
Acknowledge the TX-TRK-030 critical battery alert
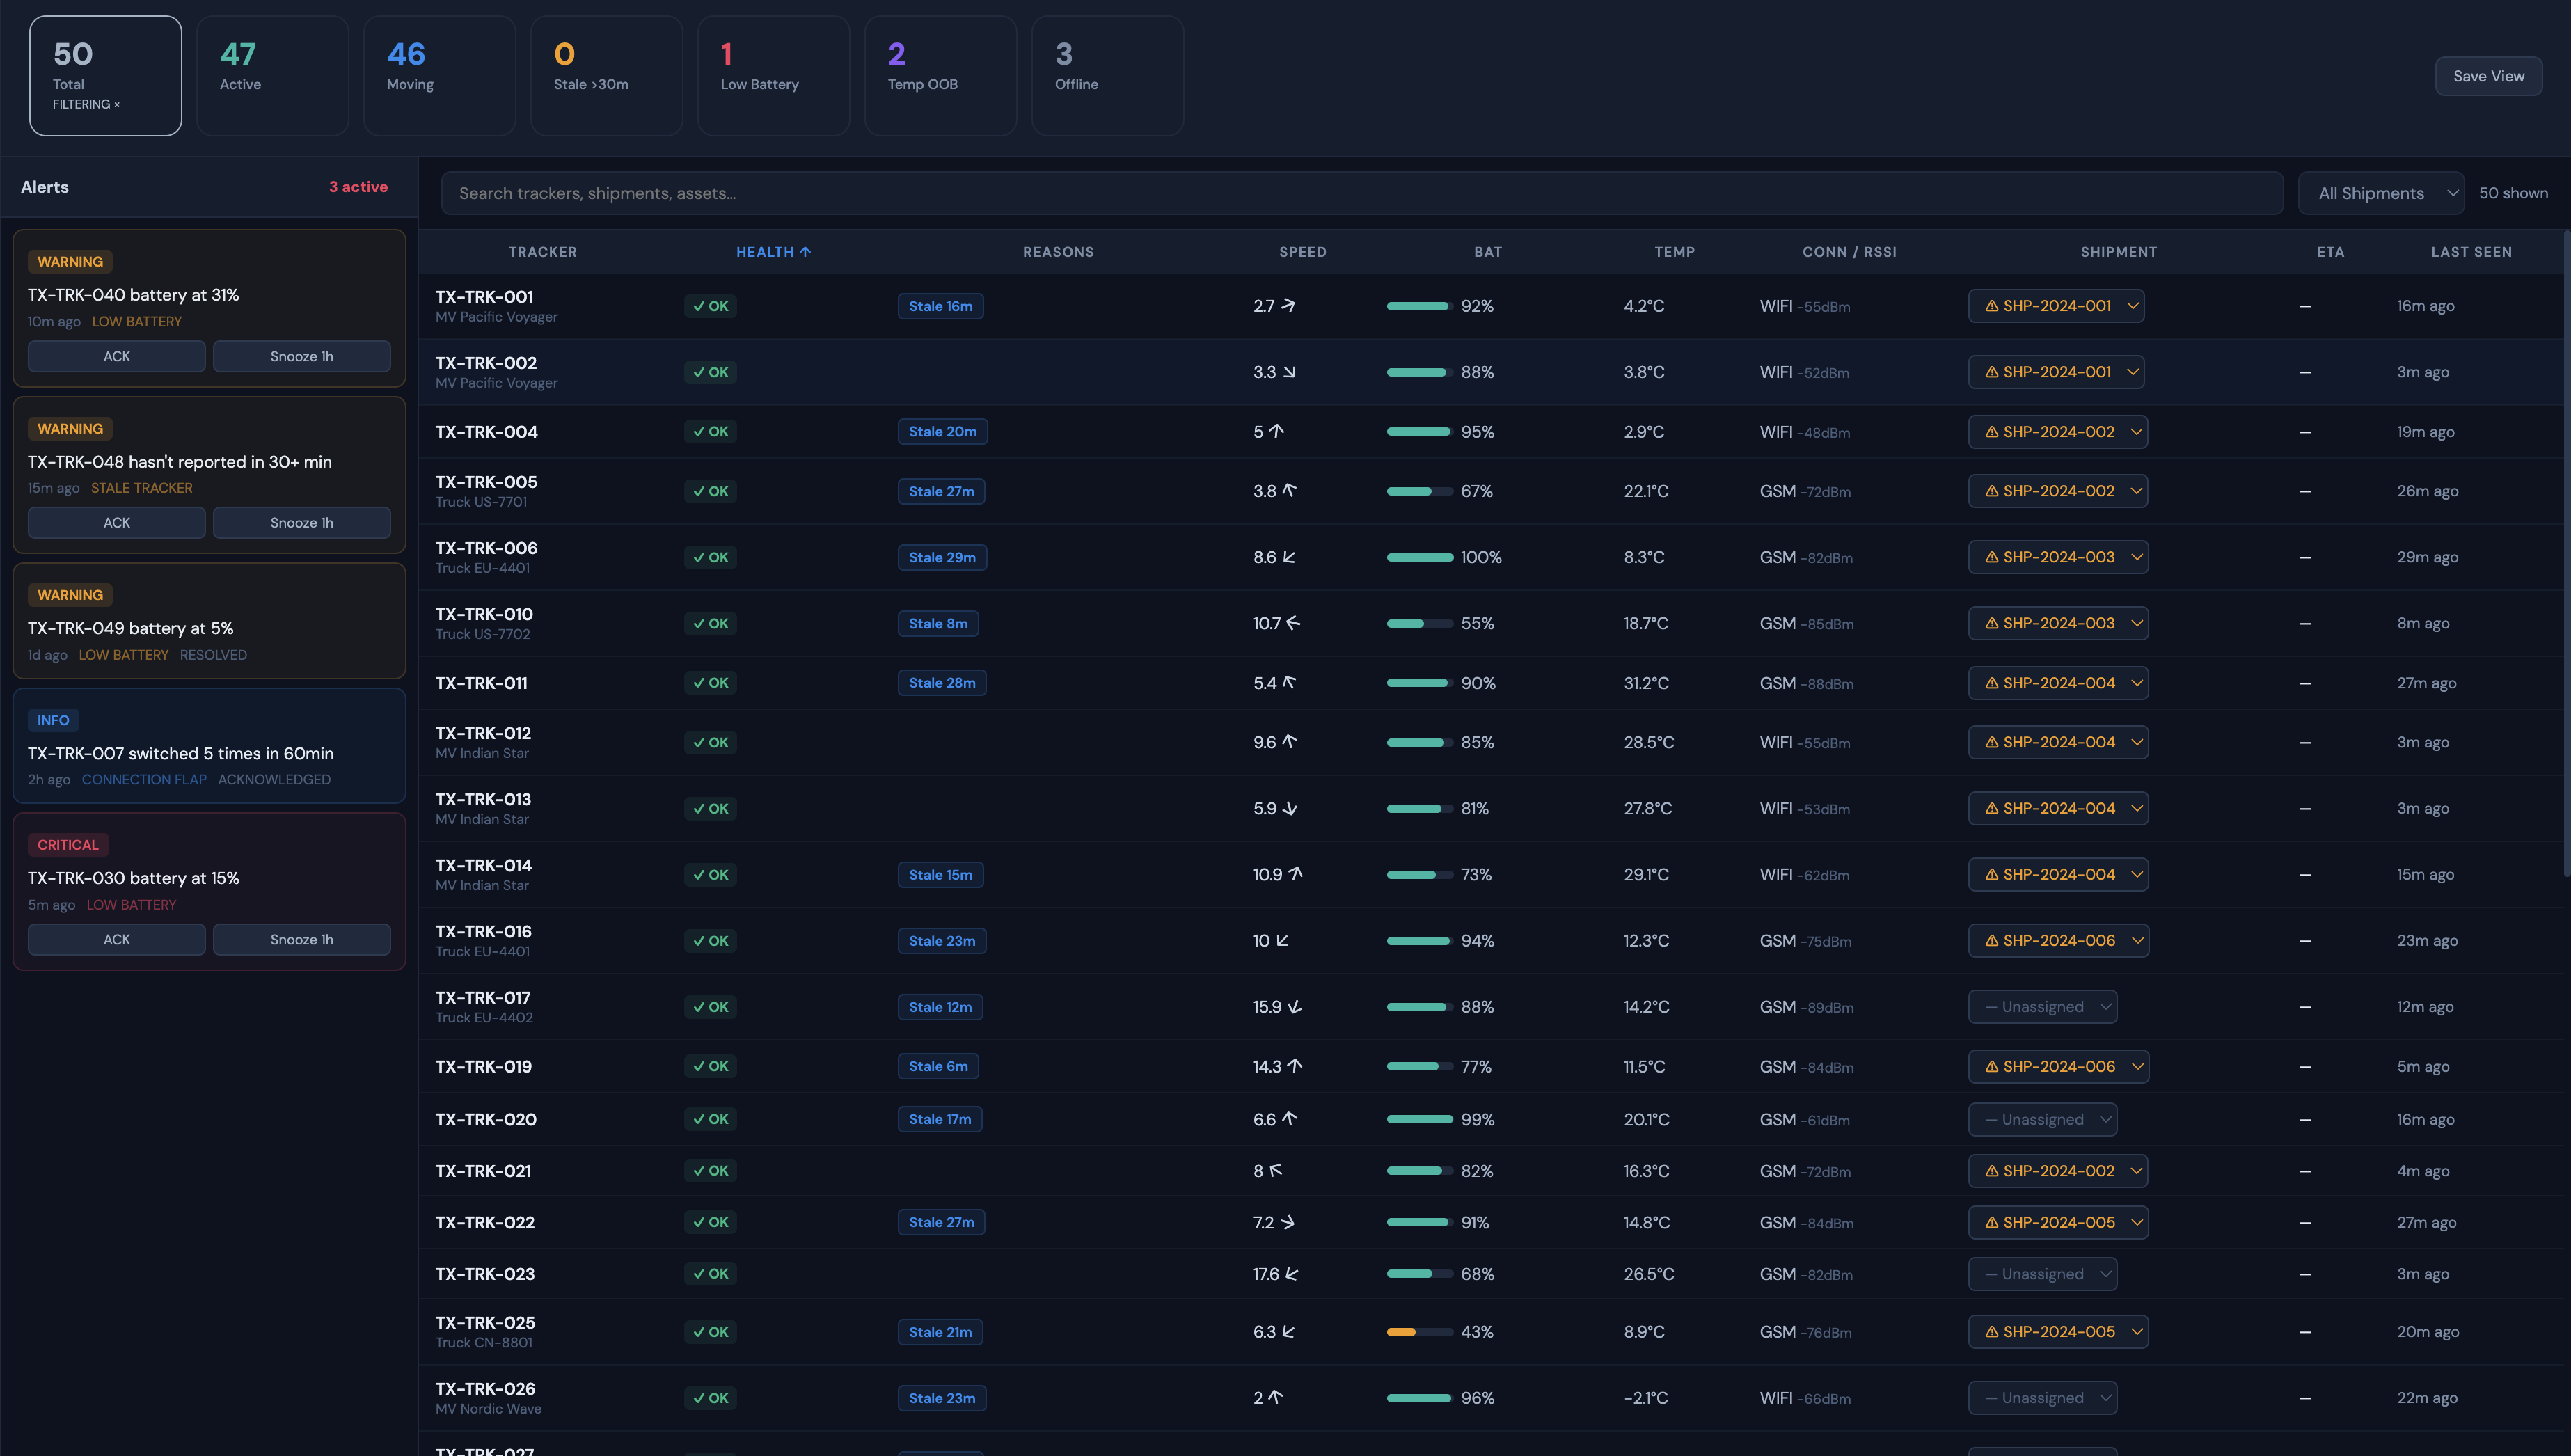(x=116, y=939)
